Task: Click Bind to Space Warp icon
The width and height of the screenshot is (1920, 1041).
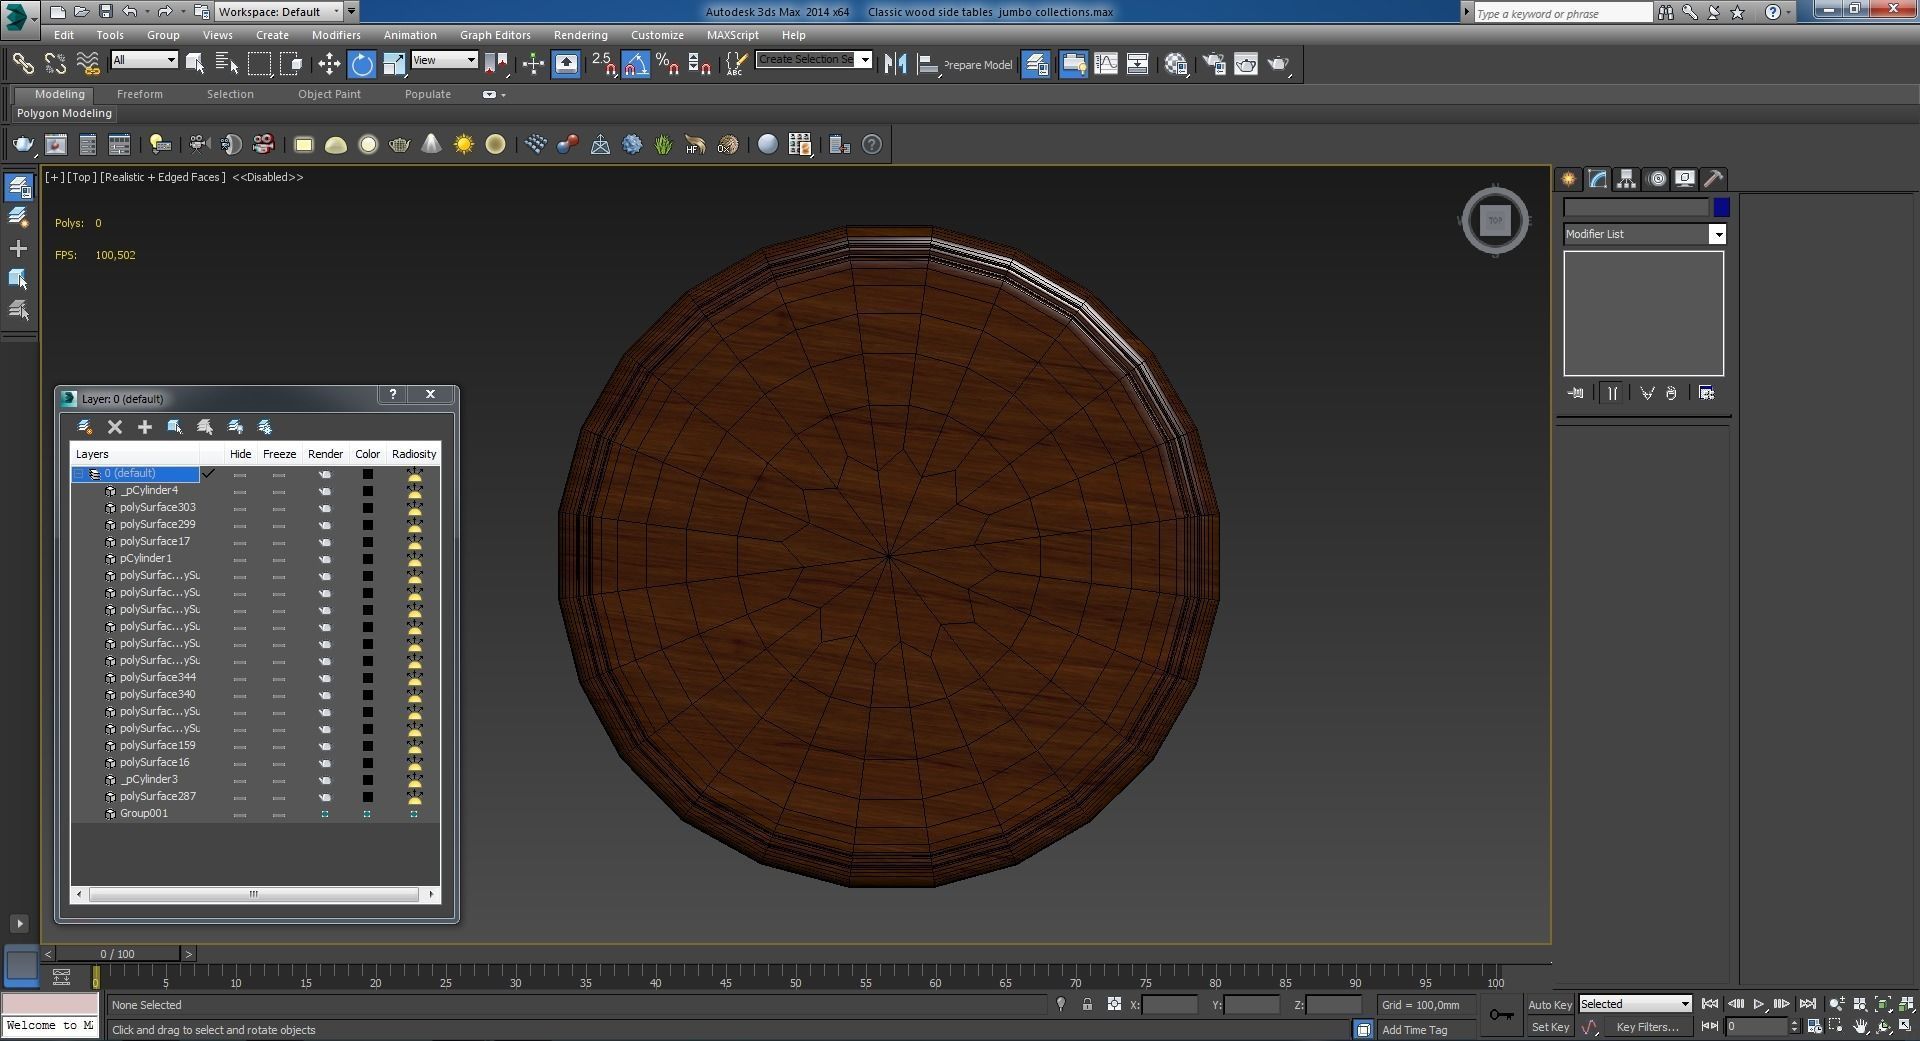Action: (88, 64)
